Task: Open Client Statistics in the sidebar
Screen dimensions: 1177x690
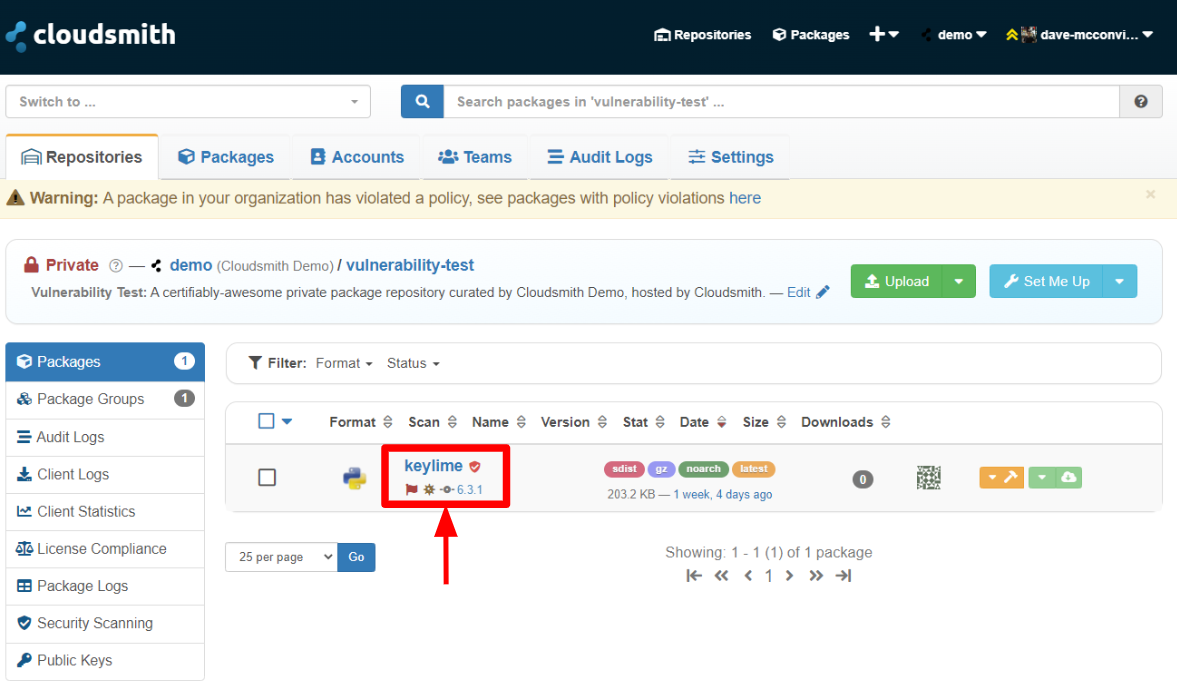Action: pos(105,511)
